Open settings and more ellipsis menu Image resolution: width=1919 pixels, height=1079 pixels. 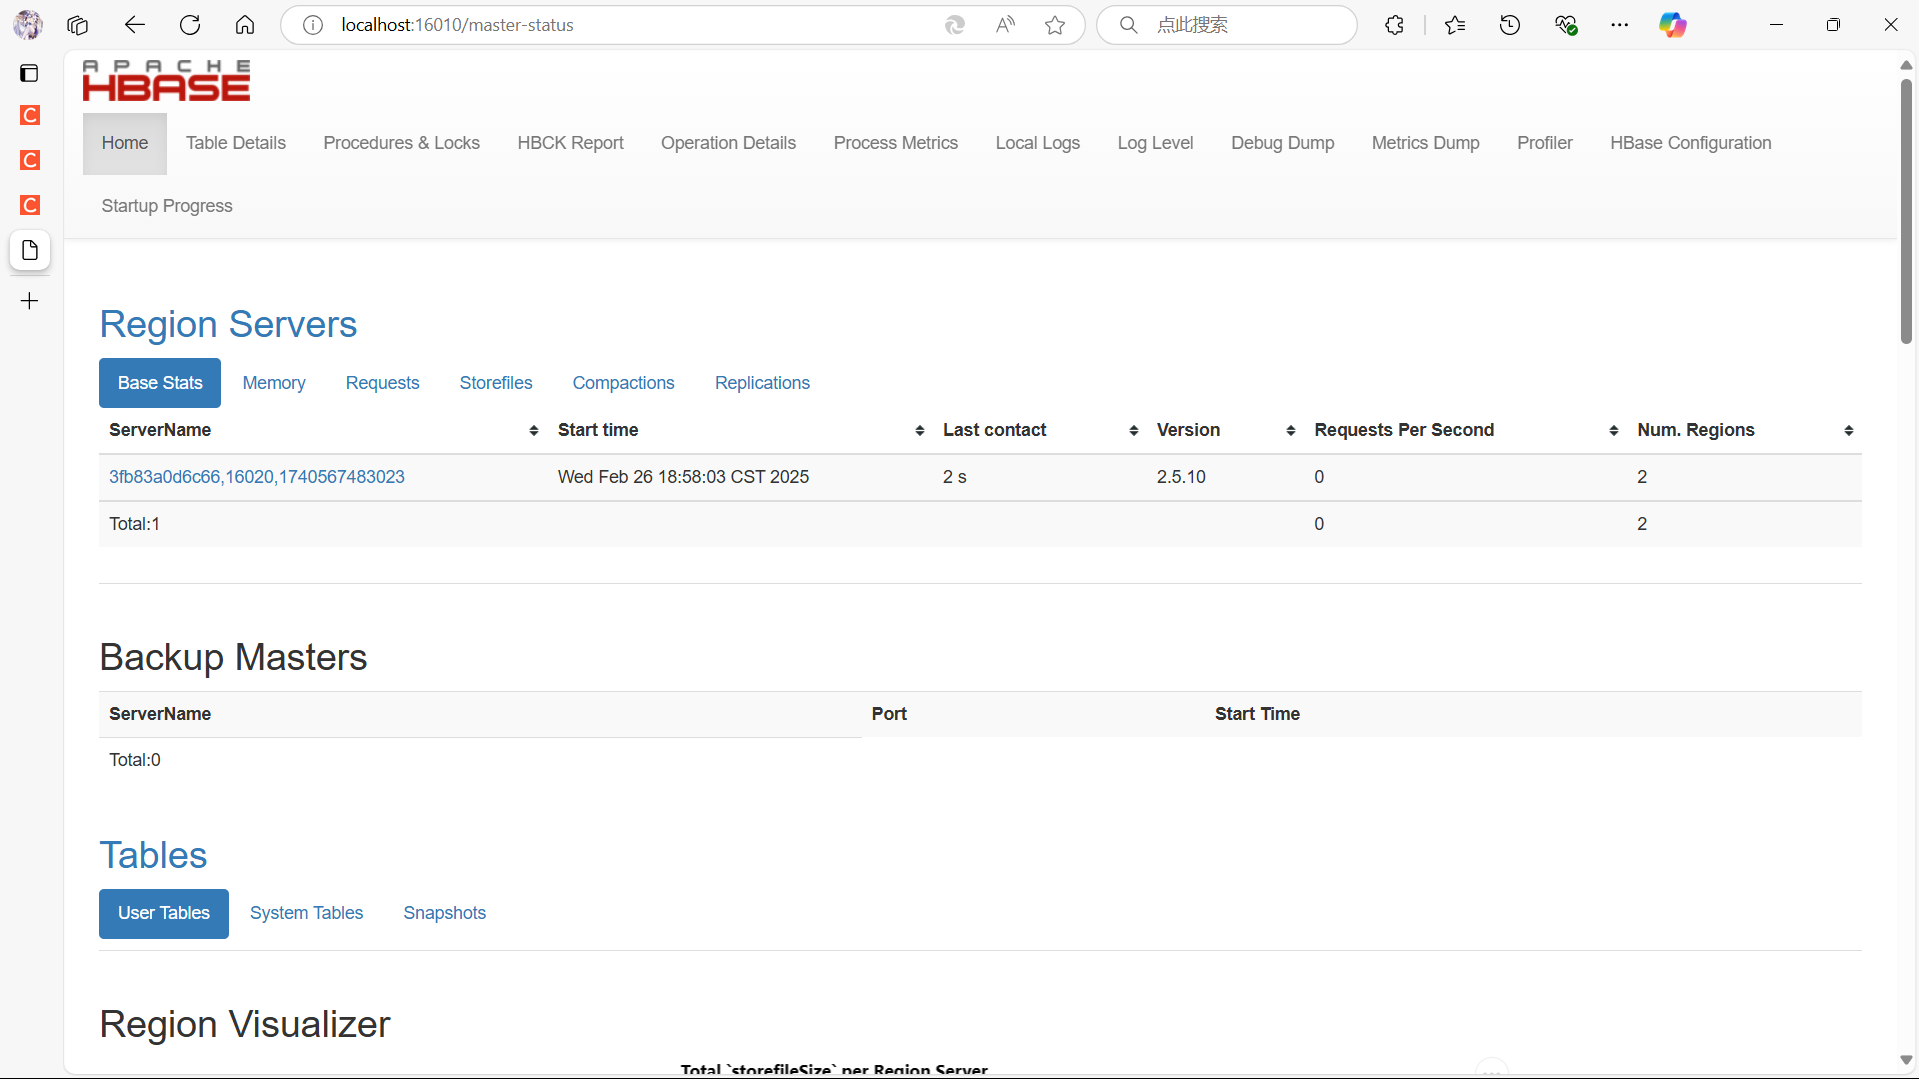tap(1620, 25)
